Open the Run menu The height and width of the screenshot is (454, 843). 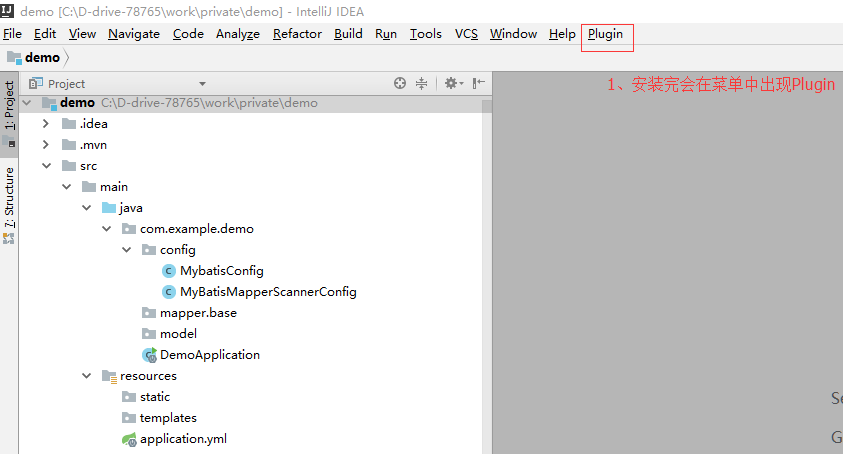point(386,34)
